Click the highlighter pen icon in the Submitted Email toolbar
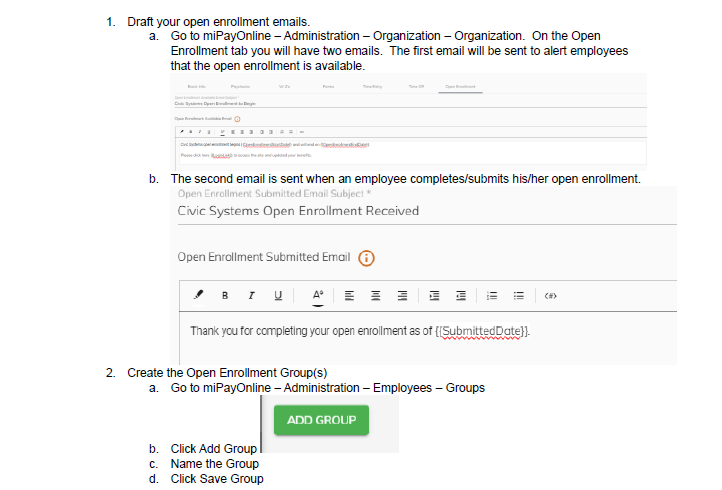 coord(198,295)
